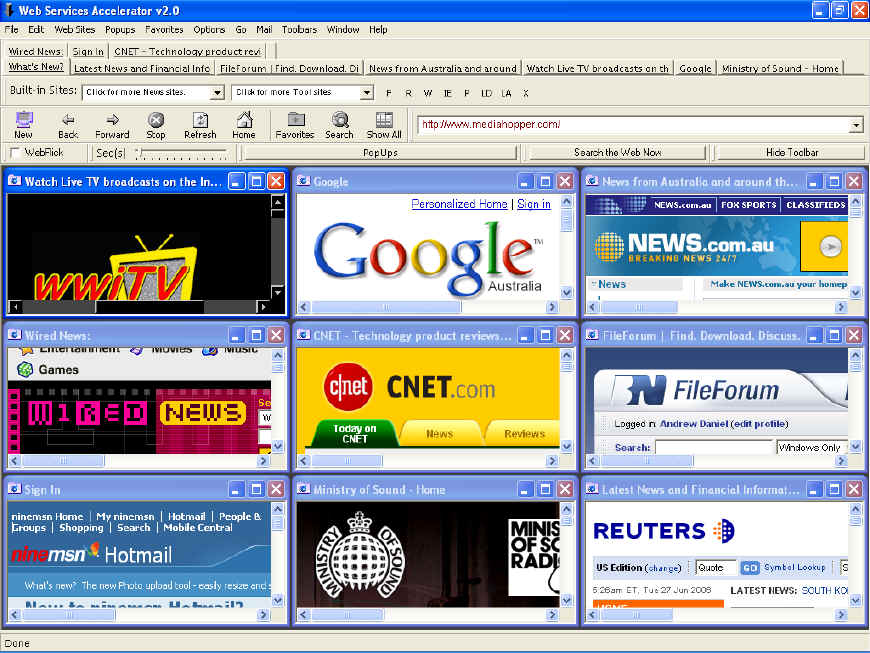The image size is (870, 653).
Task: Click the blue Go icon beside Quote field
Action: point(750,568)
